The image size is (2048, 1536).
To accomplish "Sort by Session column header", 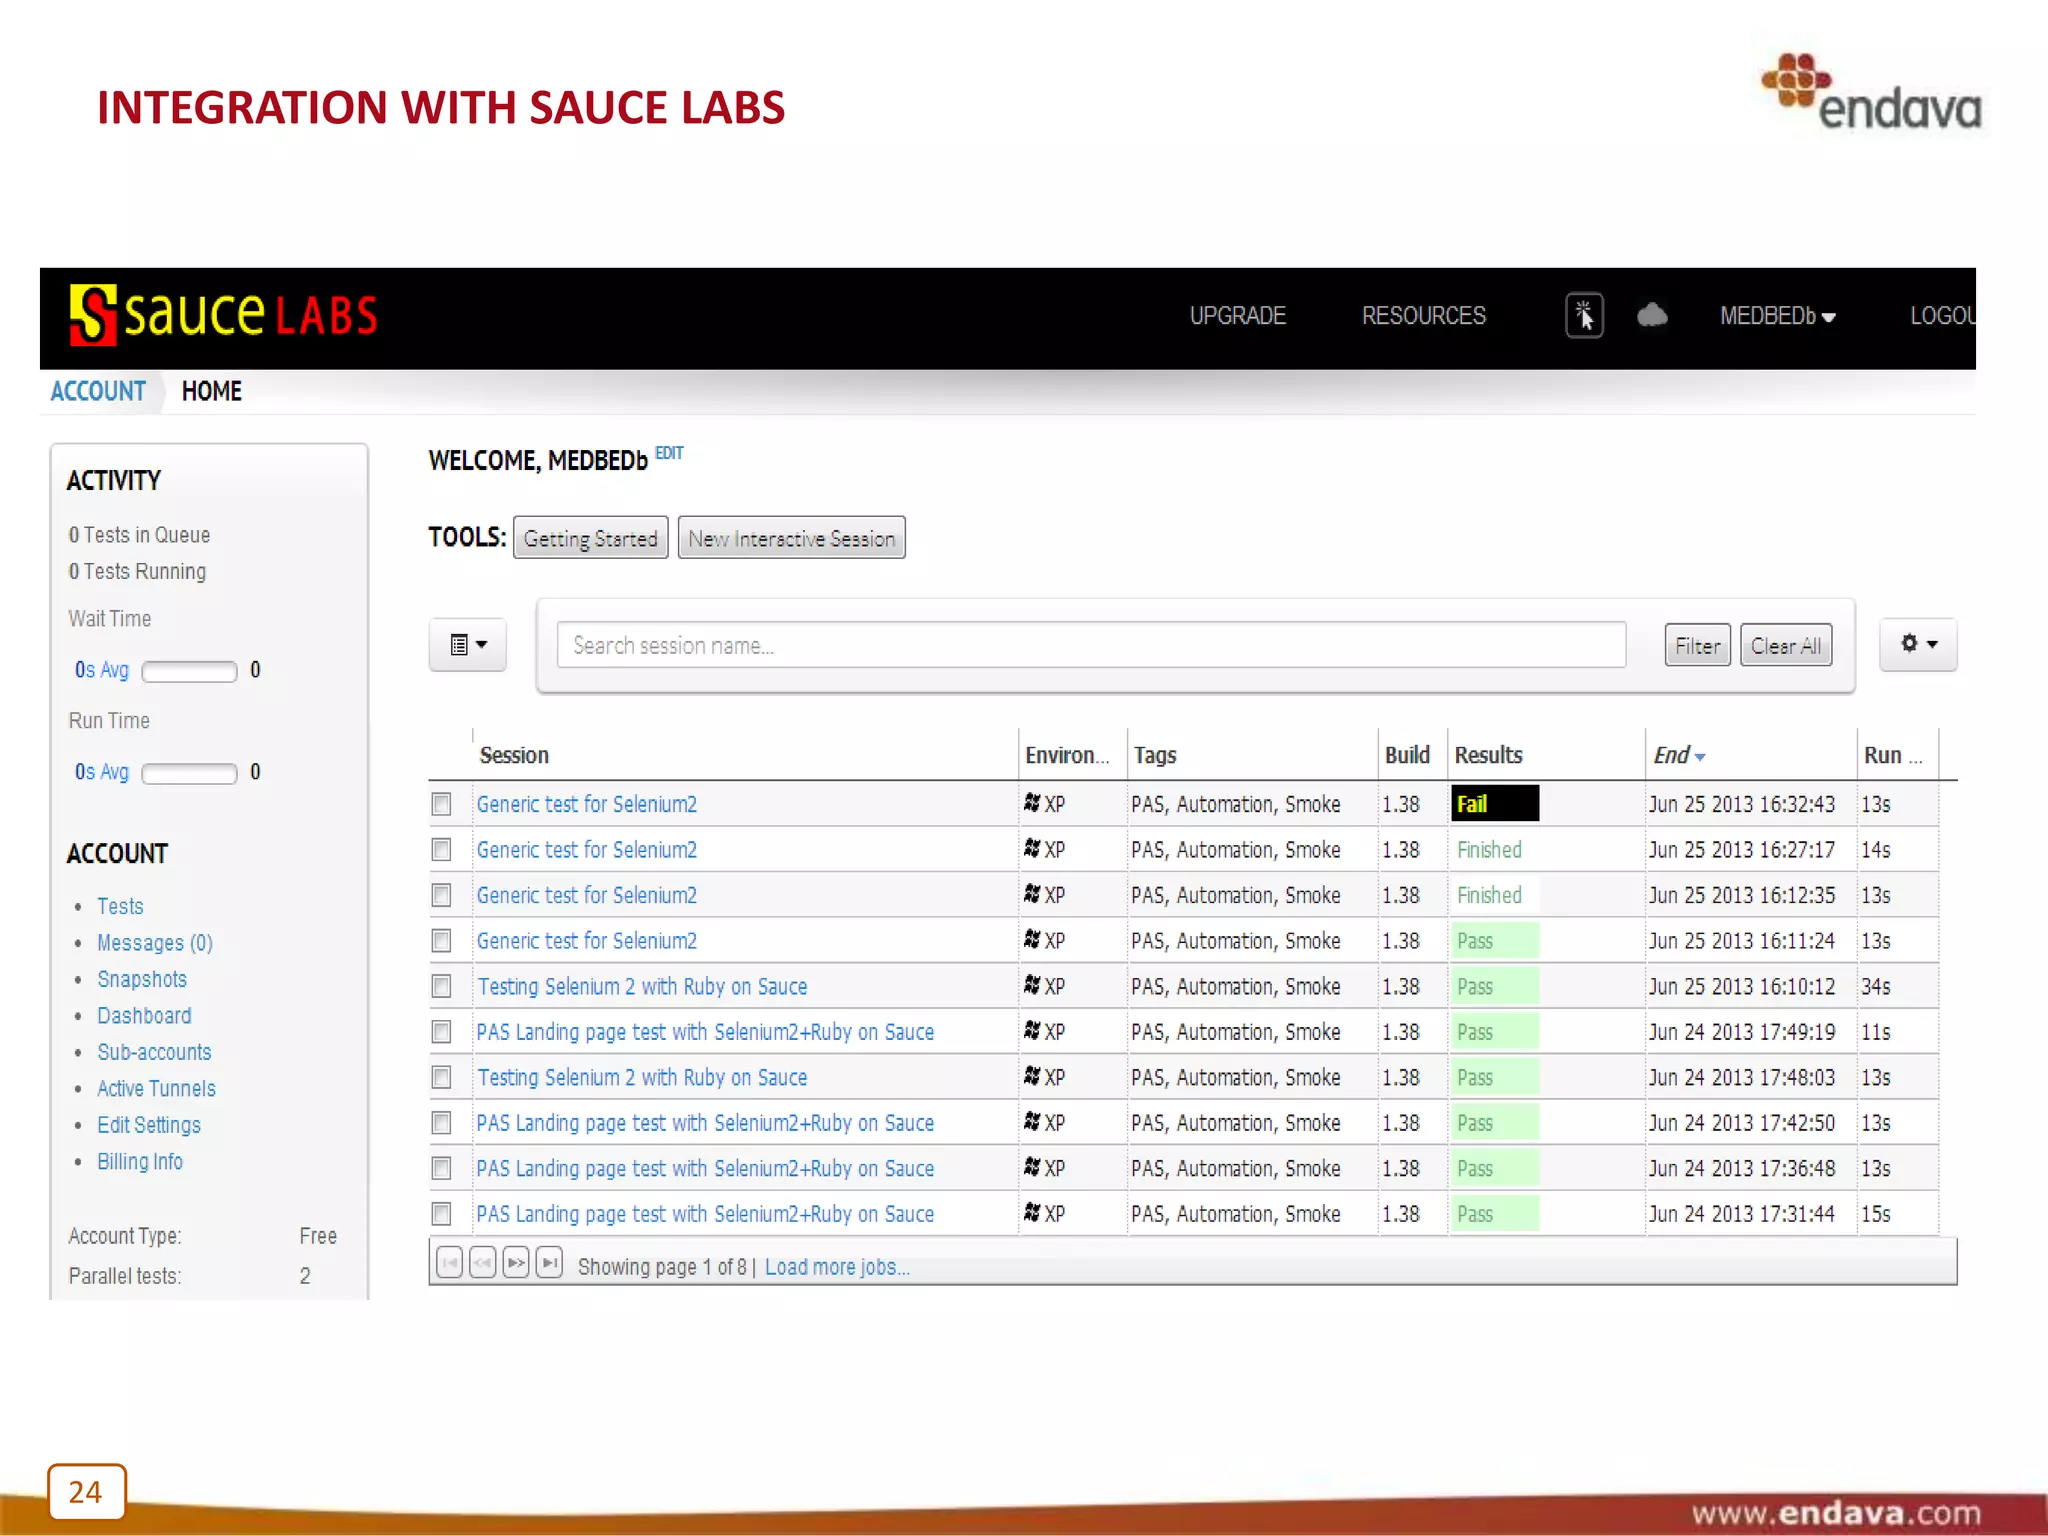I will click(514, 756).
